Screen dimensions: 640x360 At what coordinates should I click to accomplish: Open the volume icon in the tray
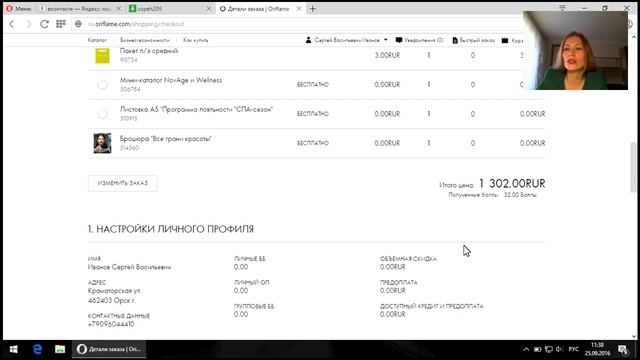pyautogui.click(x=559, y=349)
